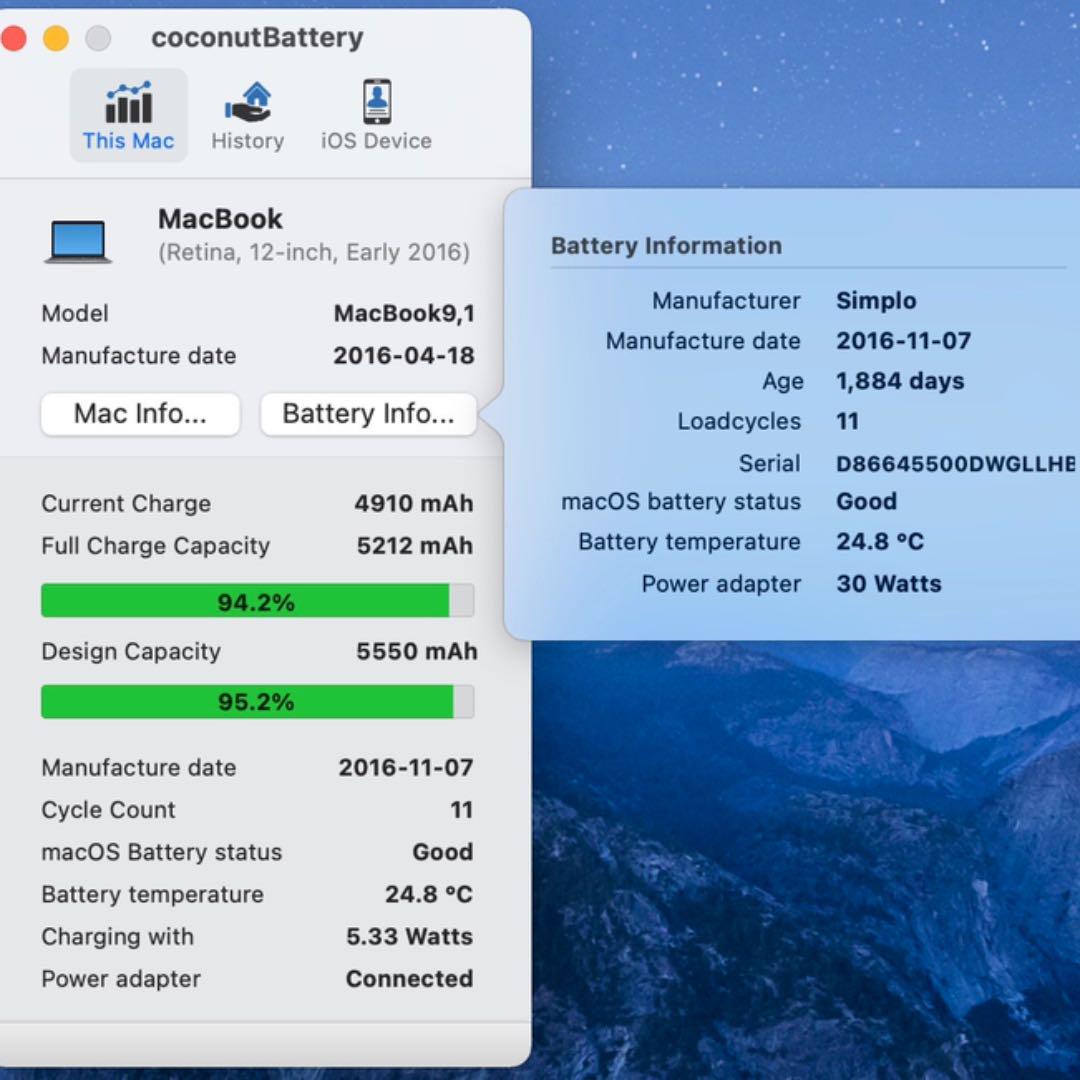This screenshot has width=1080, height=1080.
Task: Click the Battery Info… button
Action: pyautogui.click(x=368, y=414)
